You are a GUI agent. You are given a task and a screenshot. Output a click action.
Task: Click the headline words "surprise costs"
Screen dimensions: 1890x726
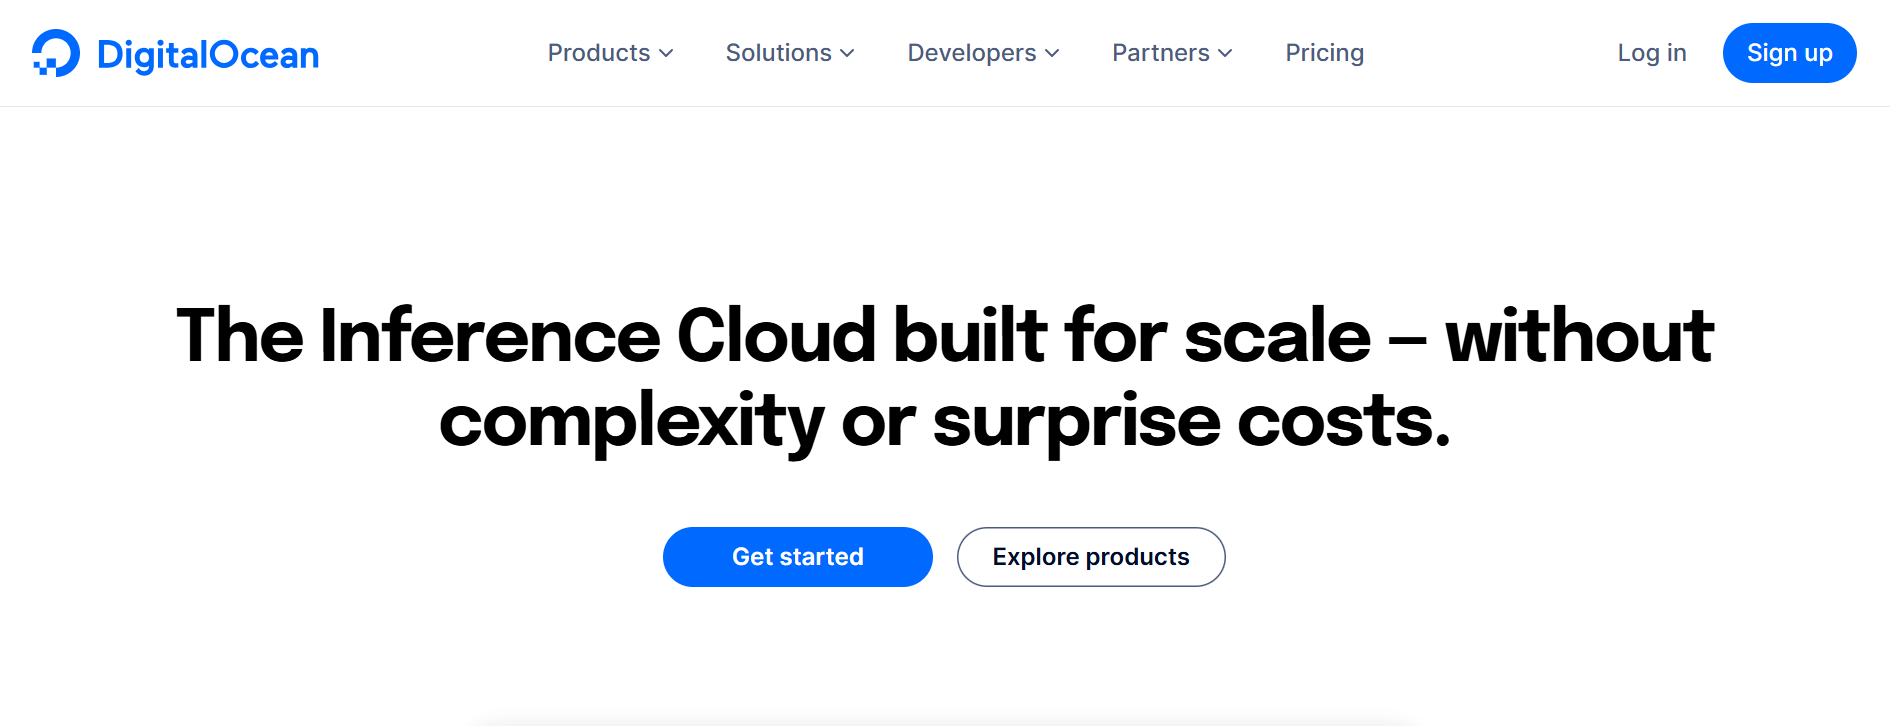click(x=1191, y=422)
